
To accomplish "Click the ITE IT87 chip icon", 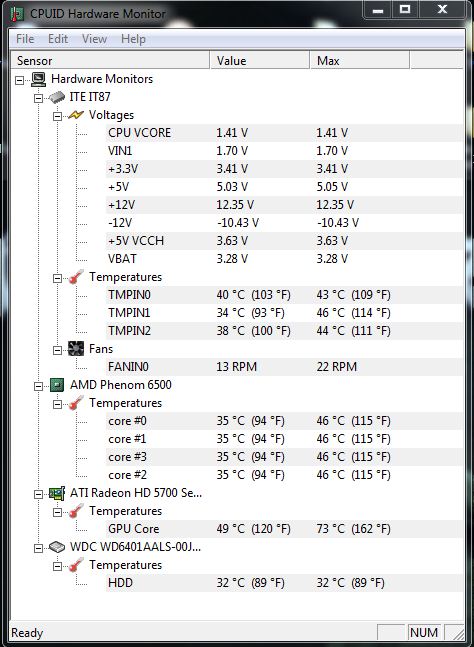I will coord(57,97).
